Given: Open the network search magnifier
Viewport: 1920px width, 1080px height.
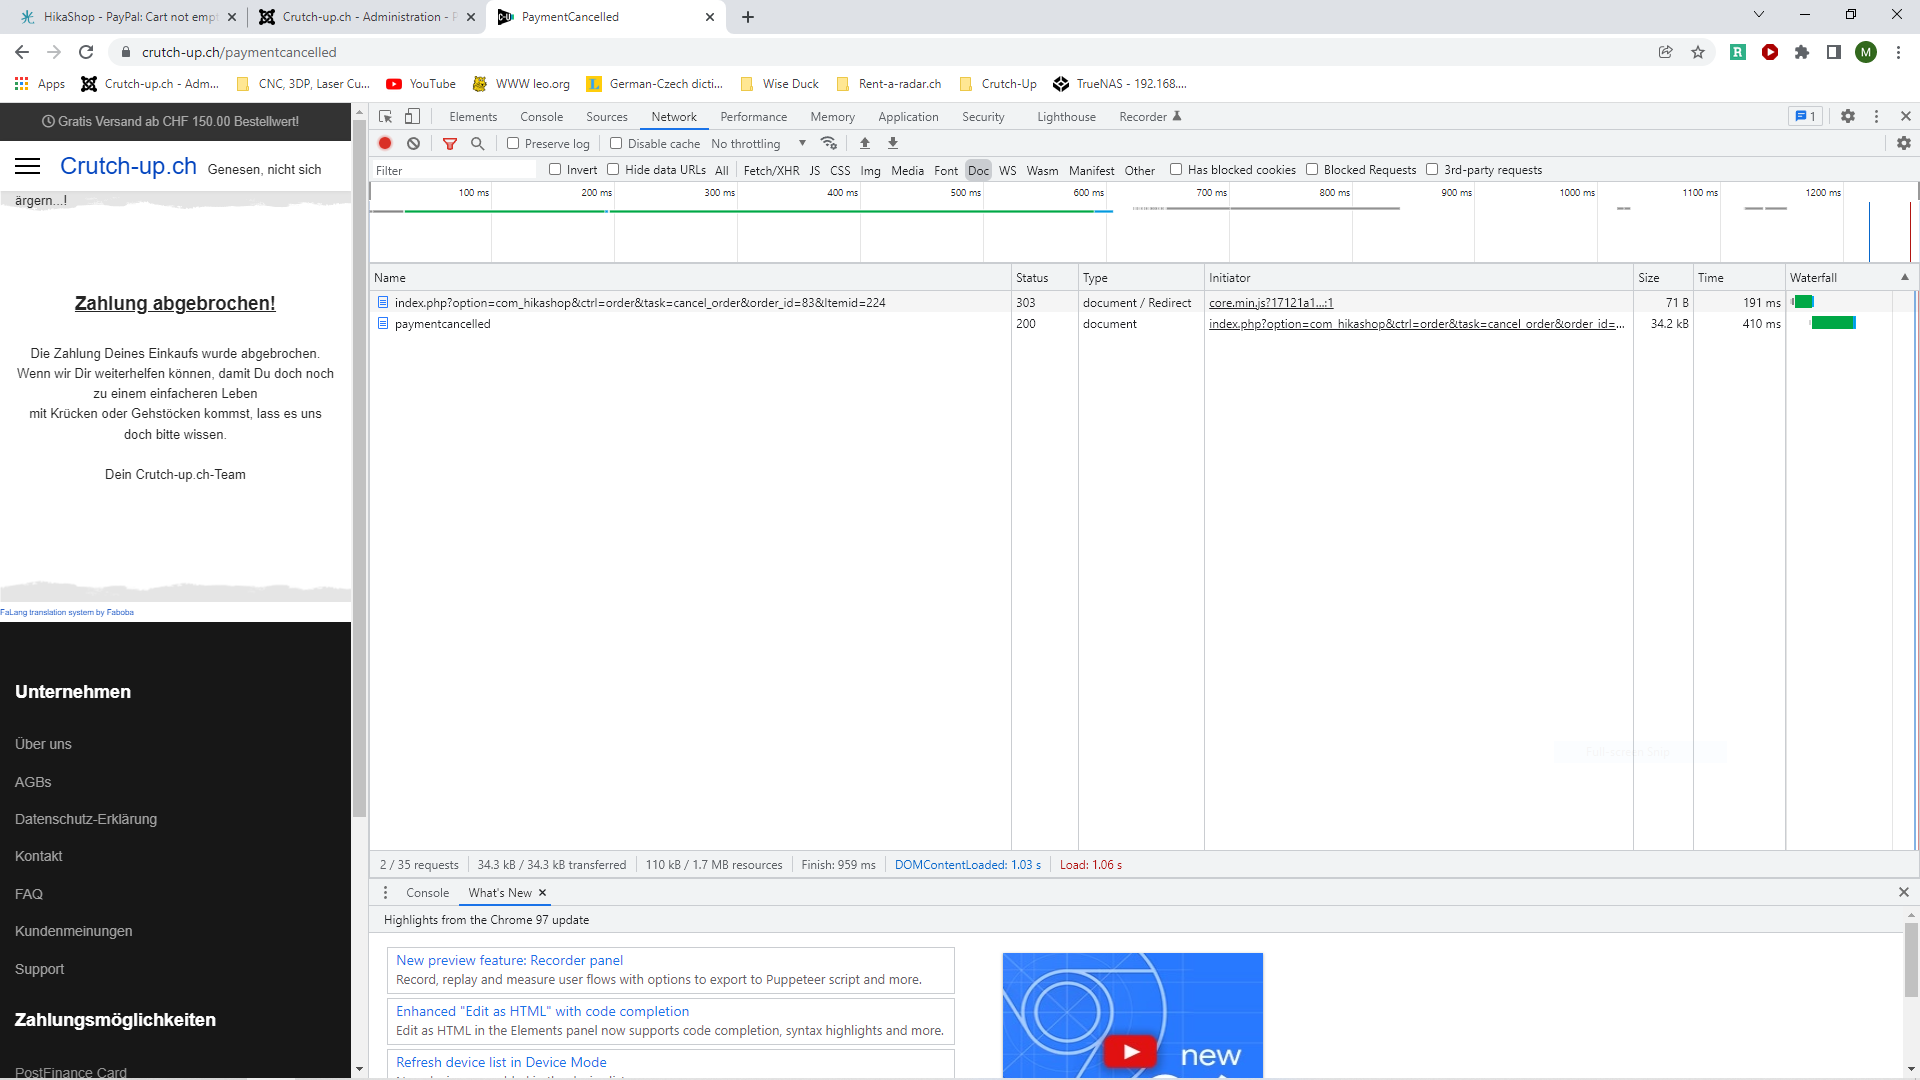Looking at the screenshot, I should coord(478,143).
